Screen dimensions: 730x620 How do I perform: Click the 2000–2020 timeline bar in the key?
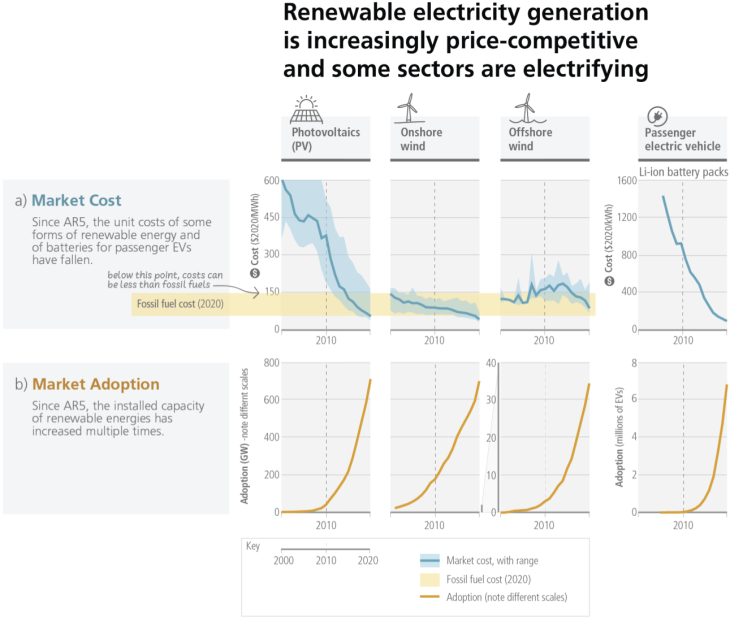(x=326, y=549)
